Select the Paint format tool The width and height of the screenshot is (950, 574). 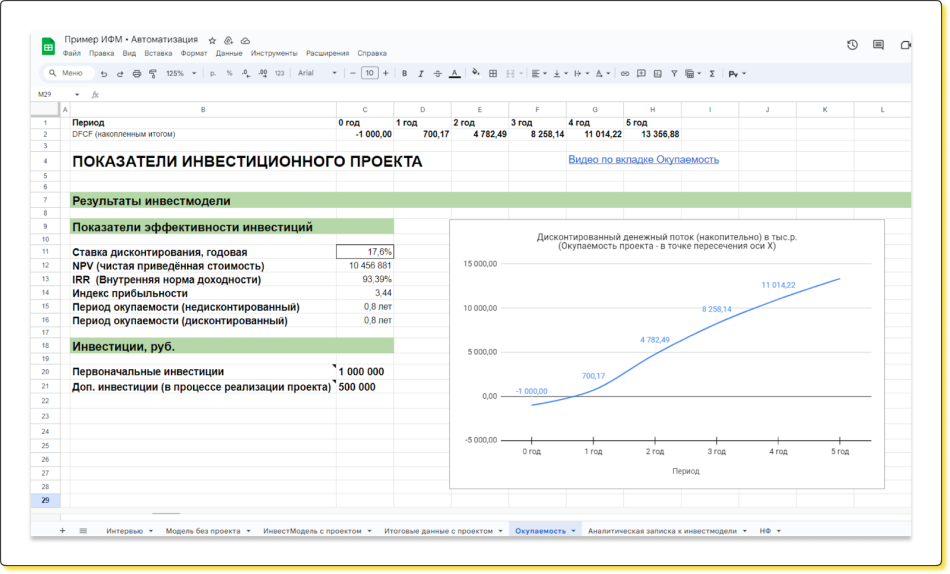tap(152, 73)
